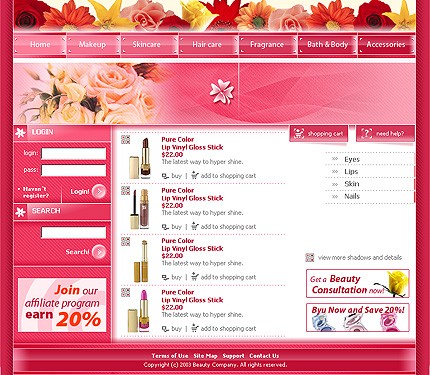Viewport: 430px width, 375px height.
Task: Open view more shadows and details
Action: click(360, 258)
